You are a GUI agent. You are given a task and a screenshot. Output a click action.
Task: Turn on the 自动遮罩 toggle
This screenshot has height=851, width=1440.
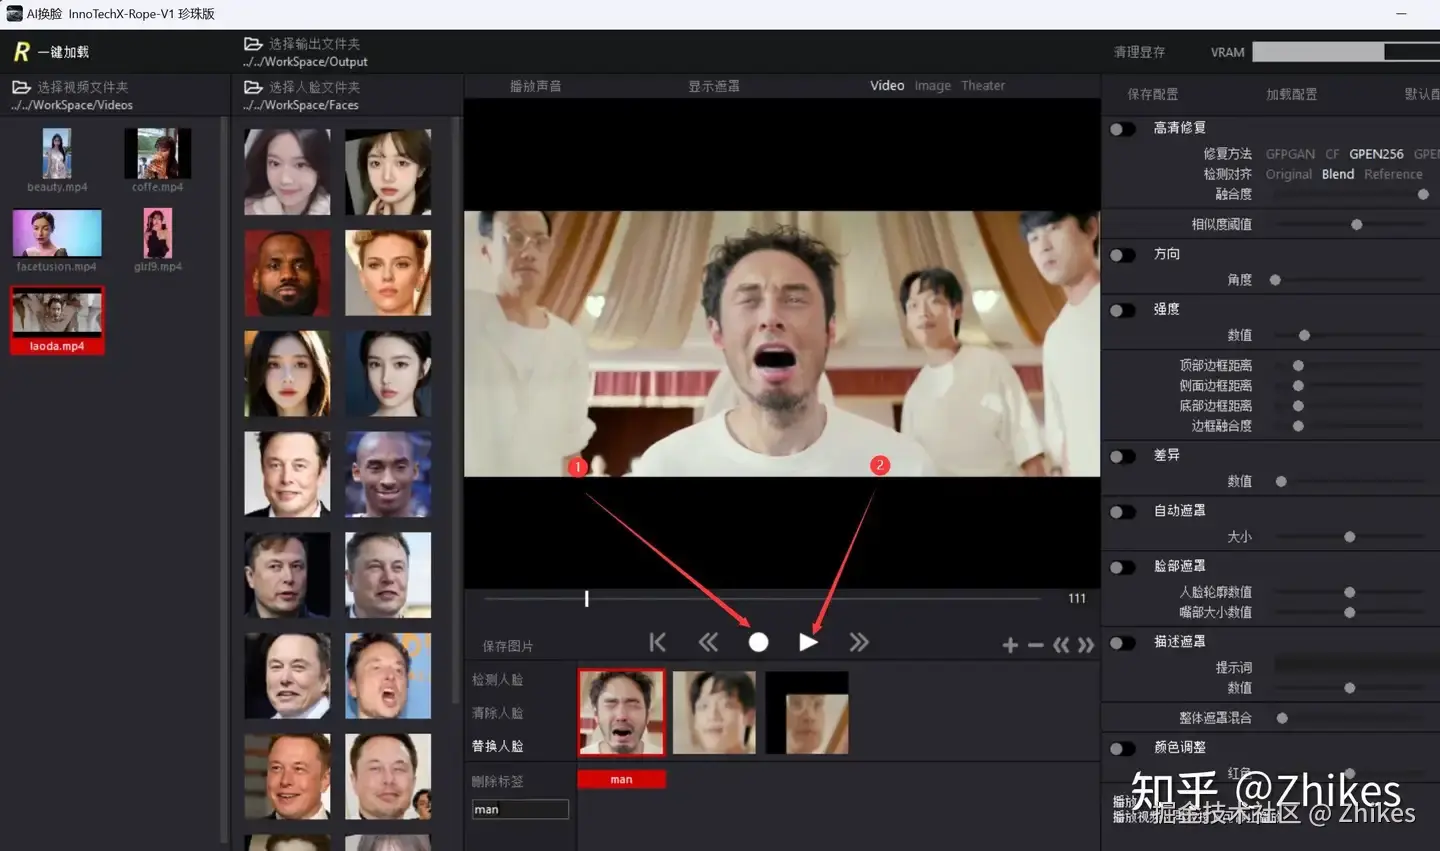coord(1122,512)
